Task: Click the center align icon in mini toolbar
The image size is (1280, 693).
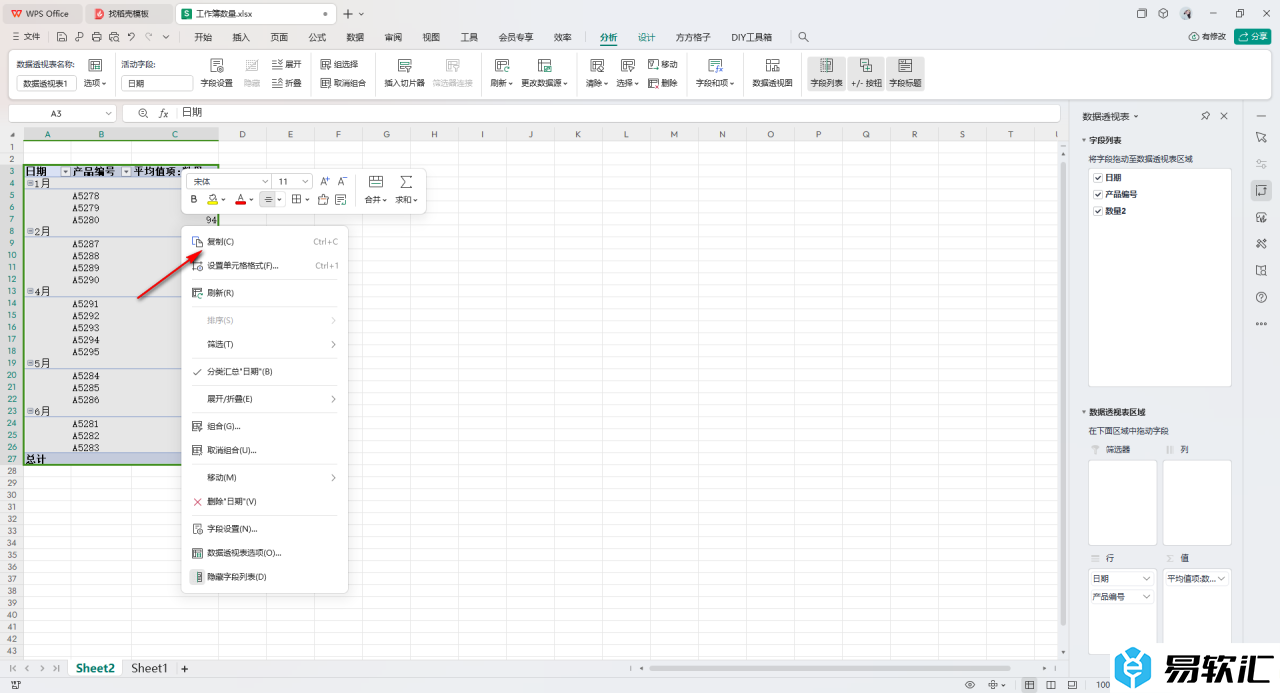Action: pos(268,199)
